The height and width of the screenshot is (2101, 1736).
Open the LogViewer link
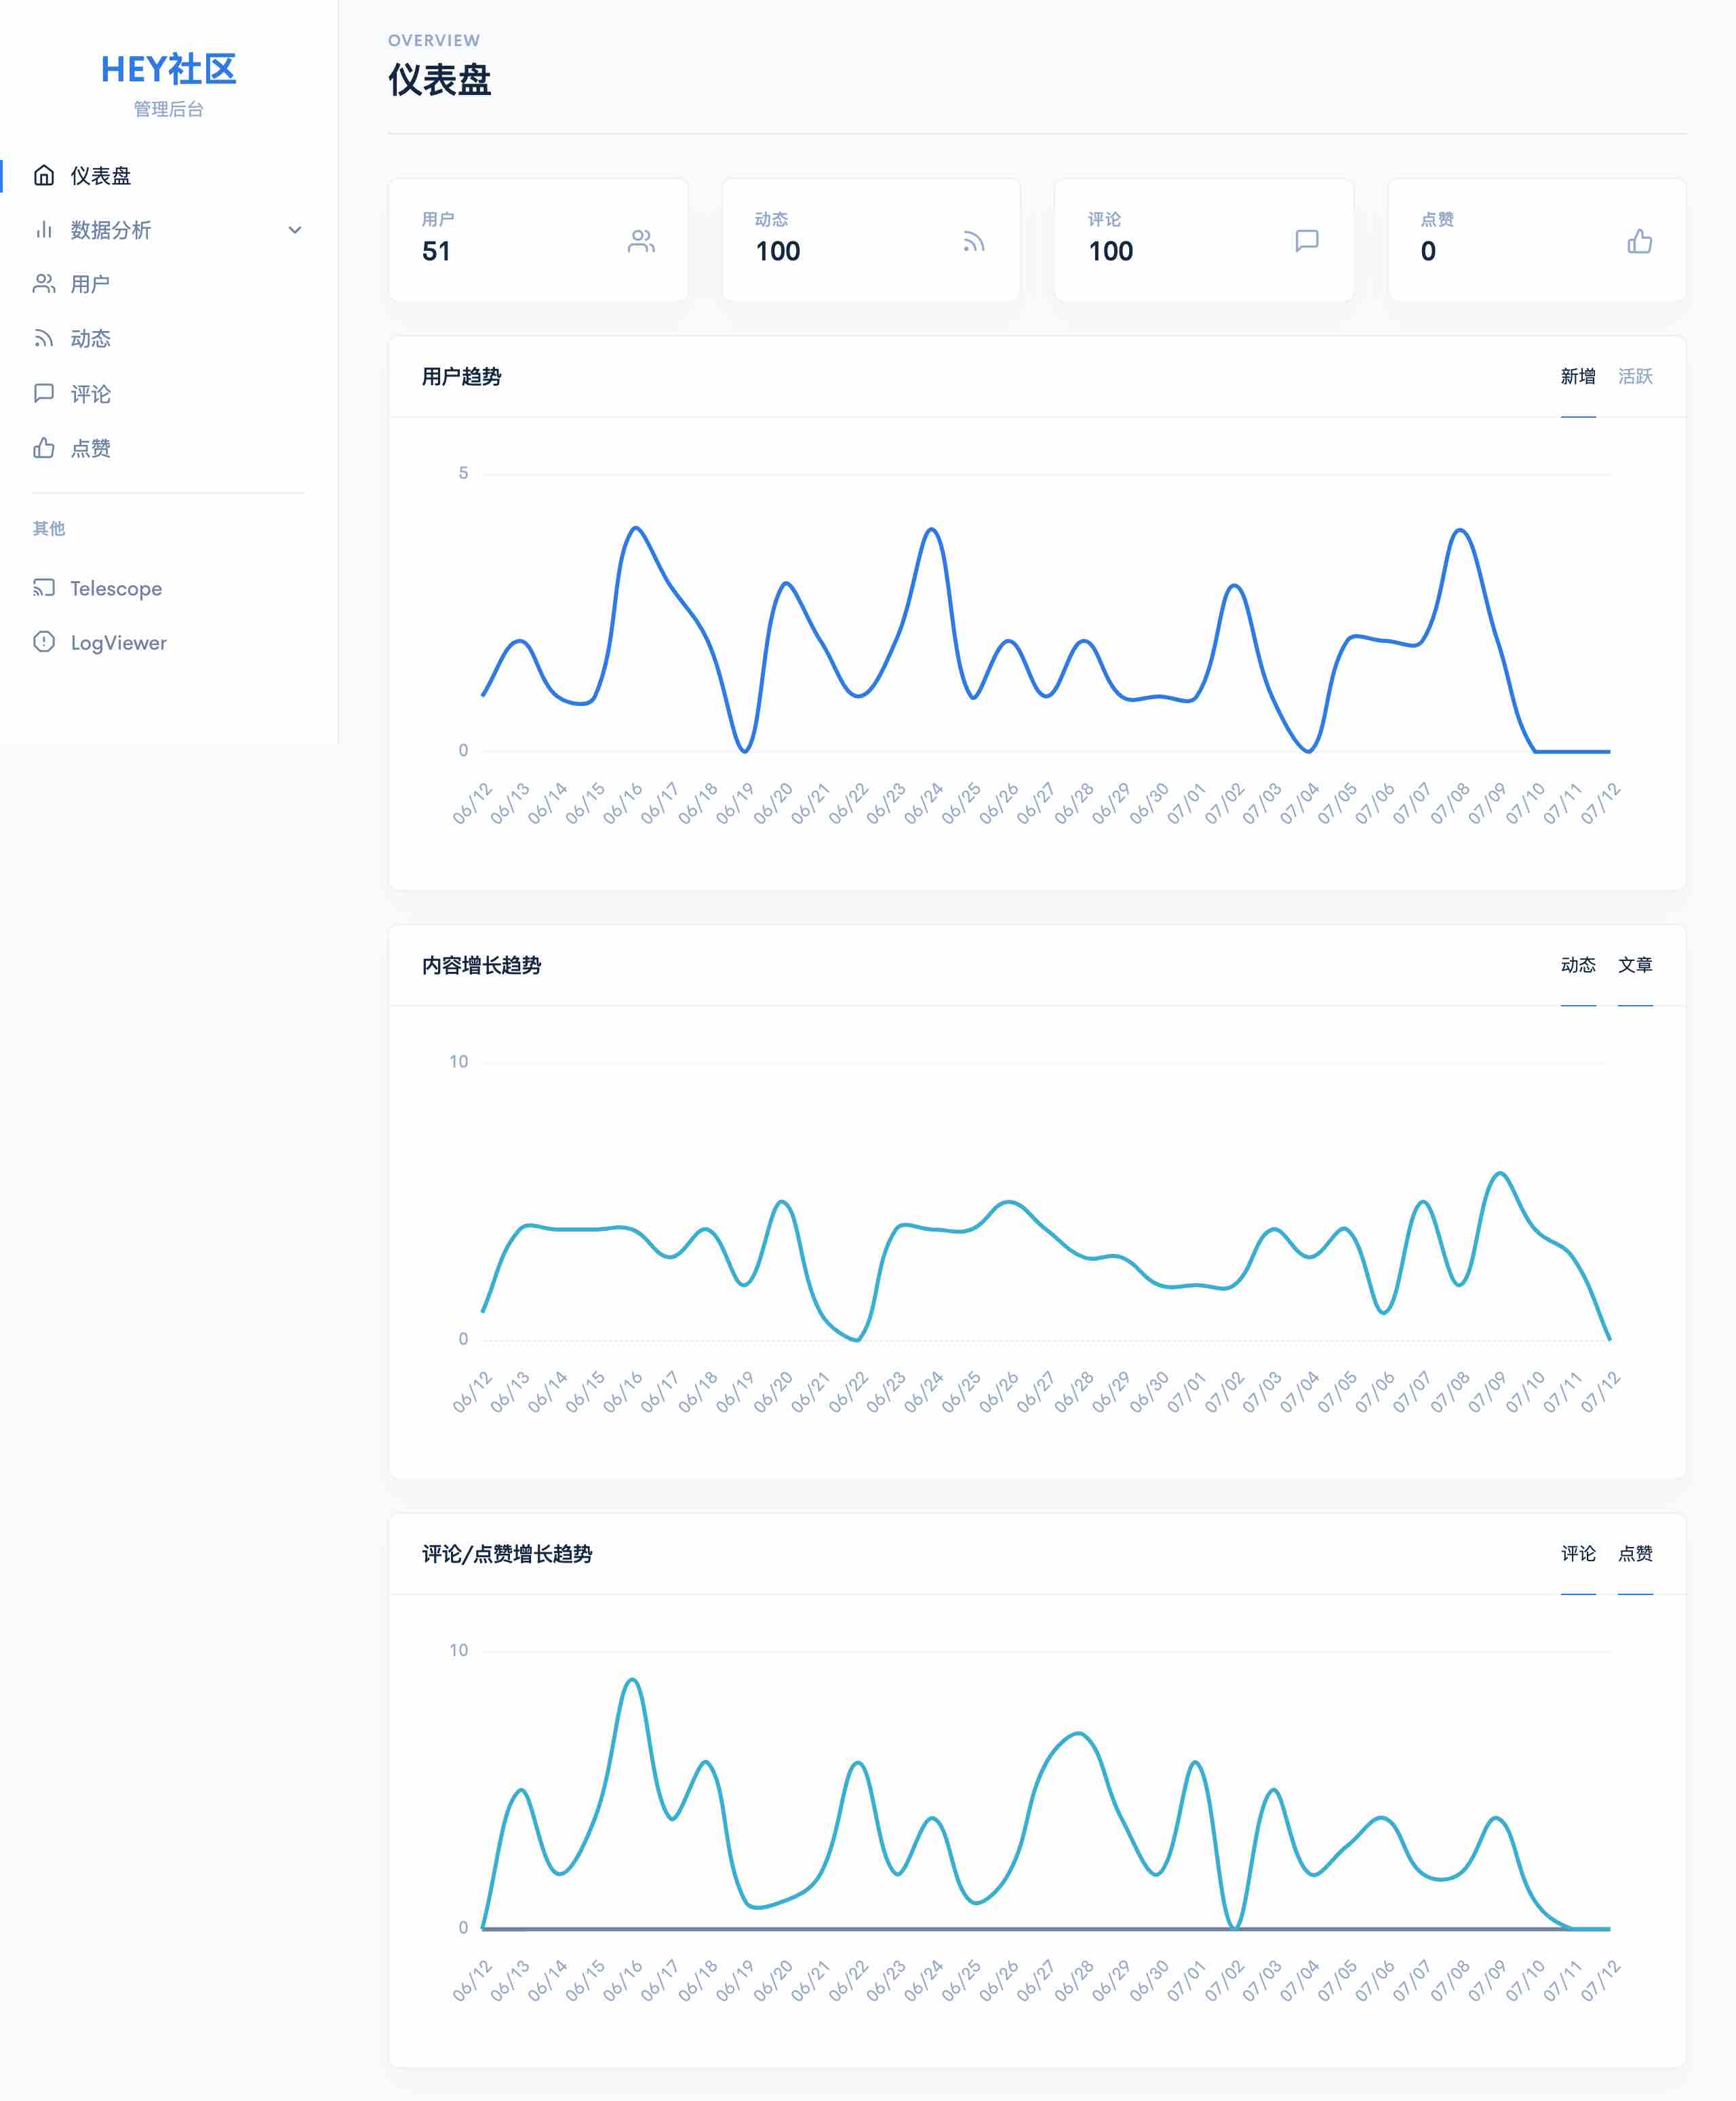(x=118, y=642)
